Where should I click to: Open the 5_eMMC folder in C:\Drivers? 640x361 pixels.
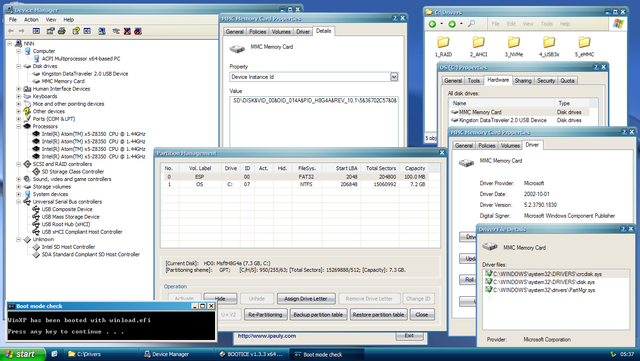point(584,46)
